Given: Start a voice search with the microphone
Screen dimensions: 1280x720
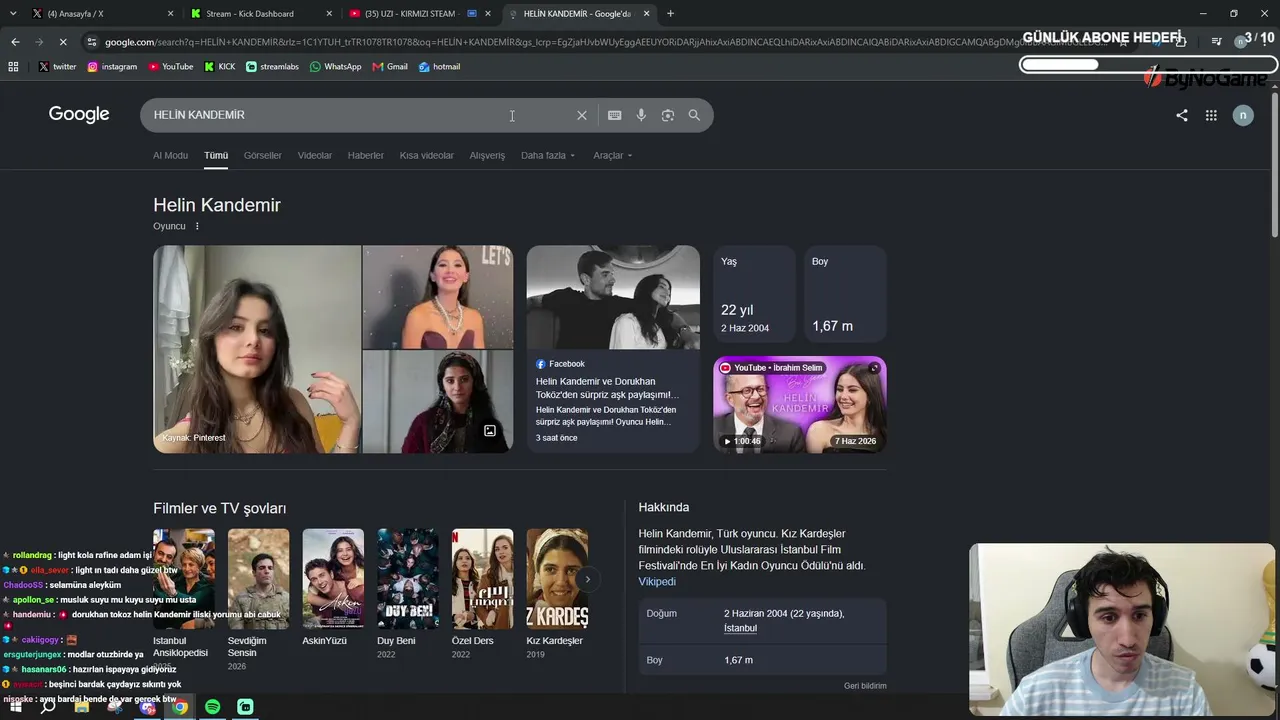Looking at the screenshot, I should (641, 115).
